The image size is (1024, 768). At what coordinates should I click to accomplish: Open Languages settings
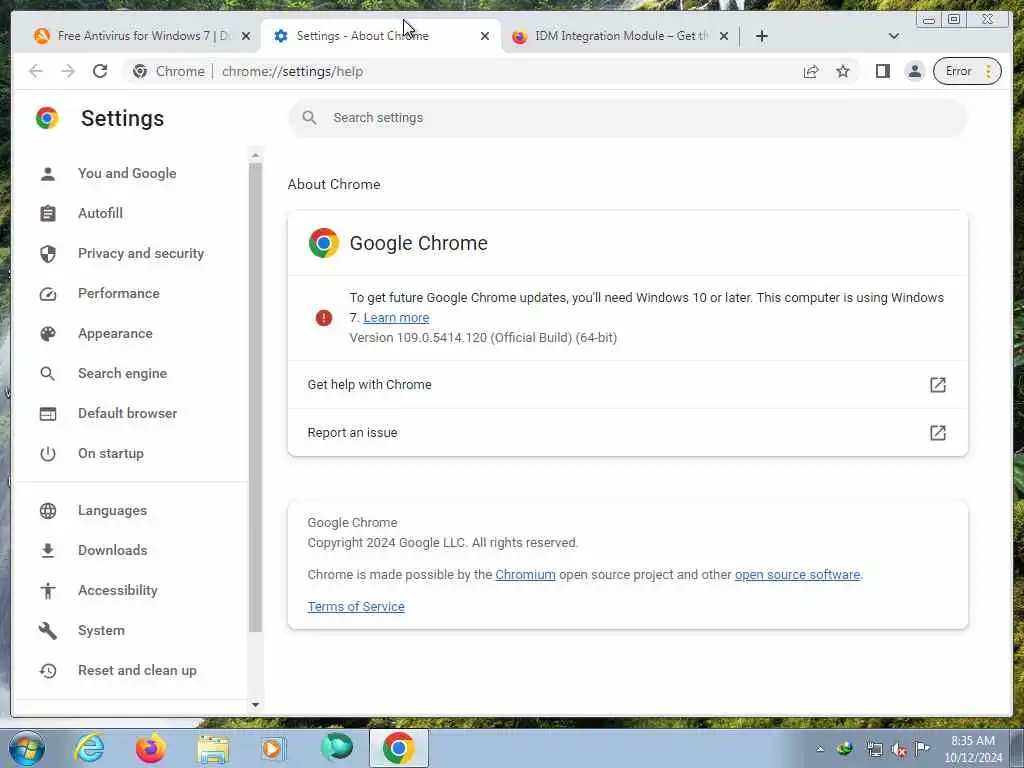[x=112, y=510]
